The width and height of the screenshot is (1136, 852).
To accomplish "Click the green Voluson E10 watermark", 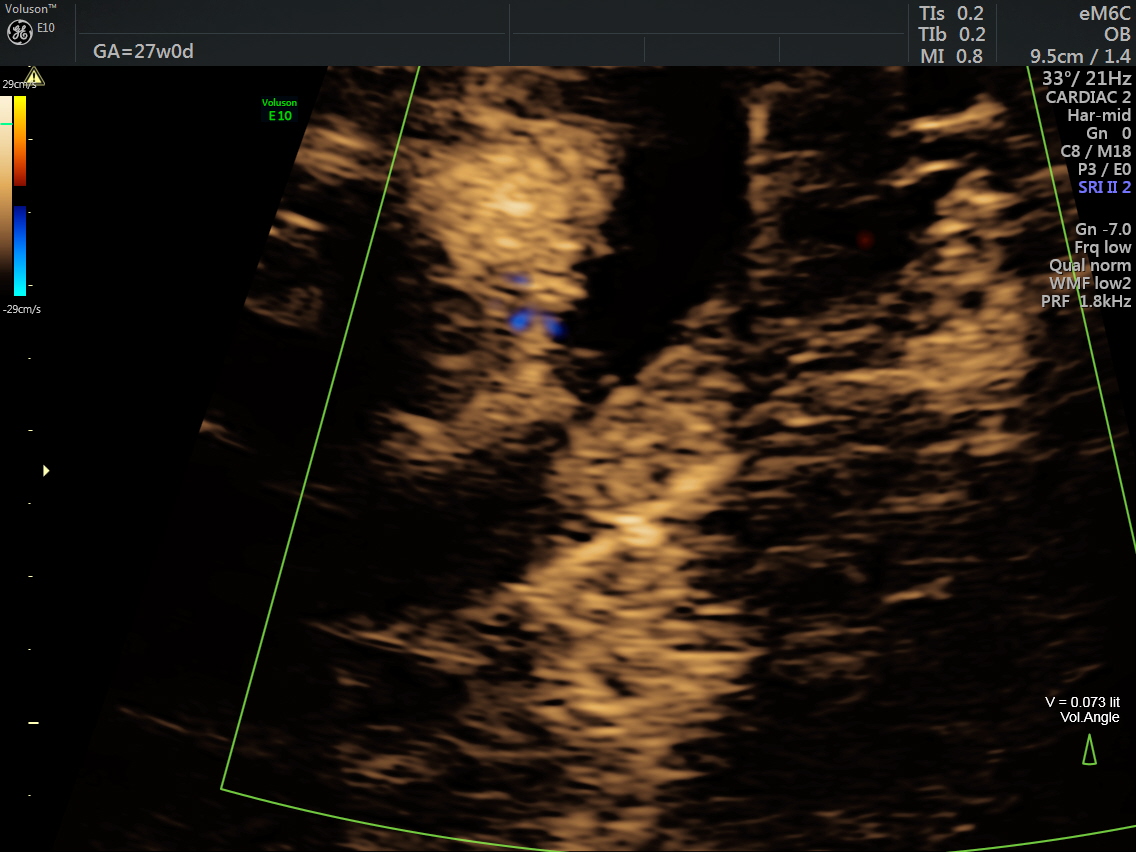I will (x=279, y=109).
